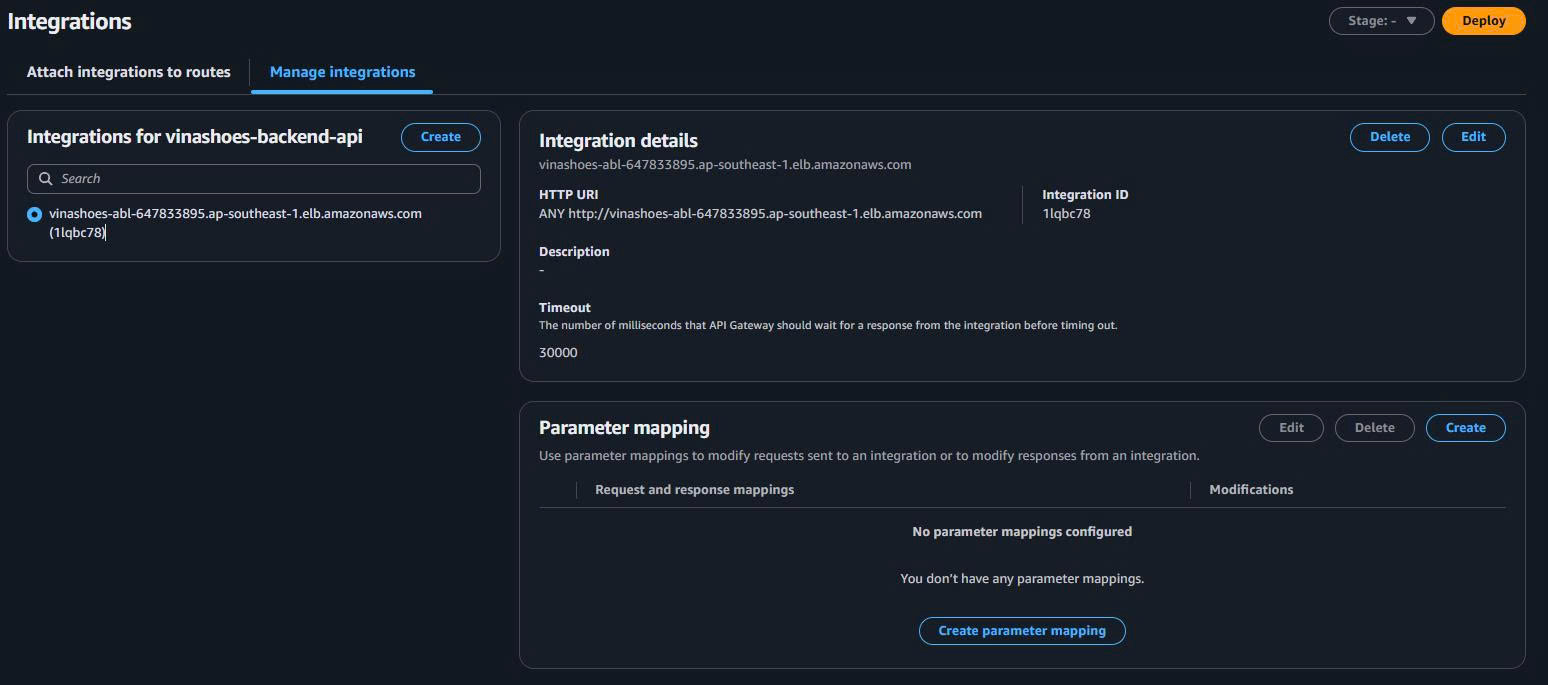
Task: Edit the Integration details
Action: (x=1473, y=137)
